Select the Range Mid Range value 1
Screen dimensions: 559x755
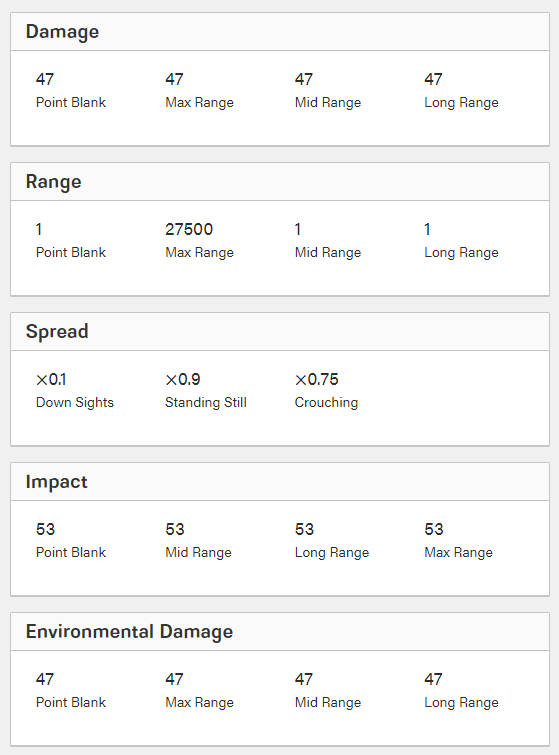(x=298, y=229)
